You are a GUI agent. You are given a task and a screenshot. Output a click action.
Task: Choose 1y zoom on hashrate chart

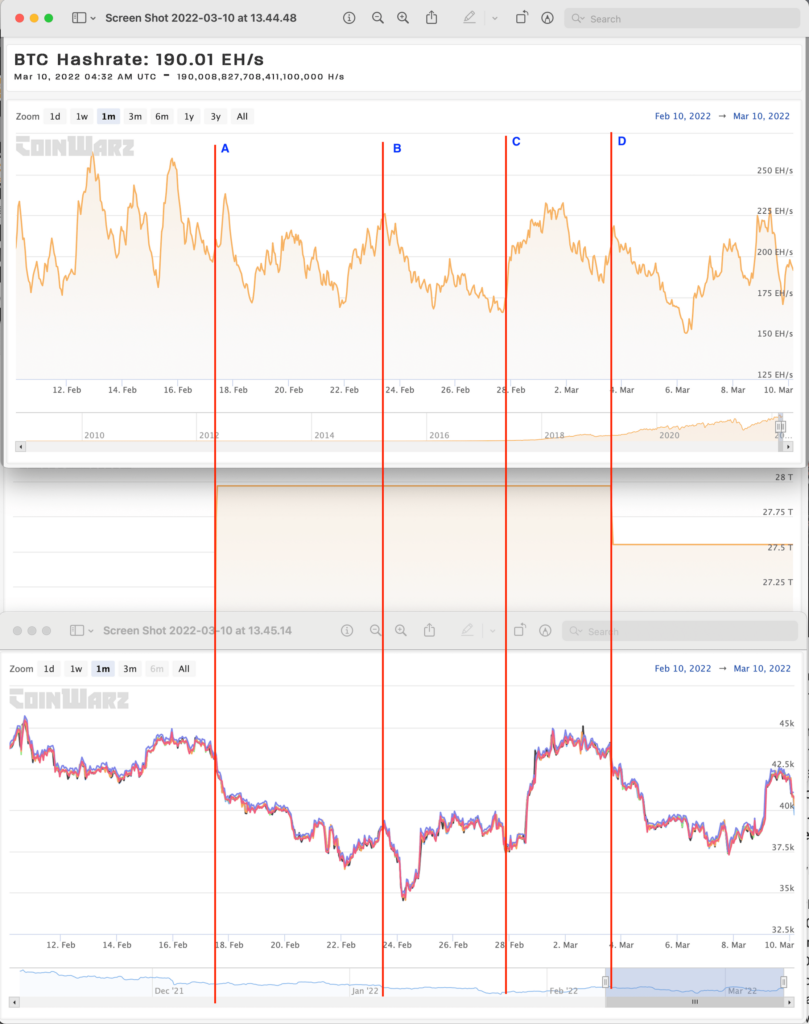click(x=188, y=116)
